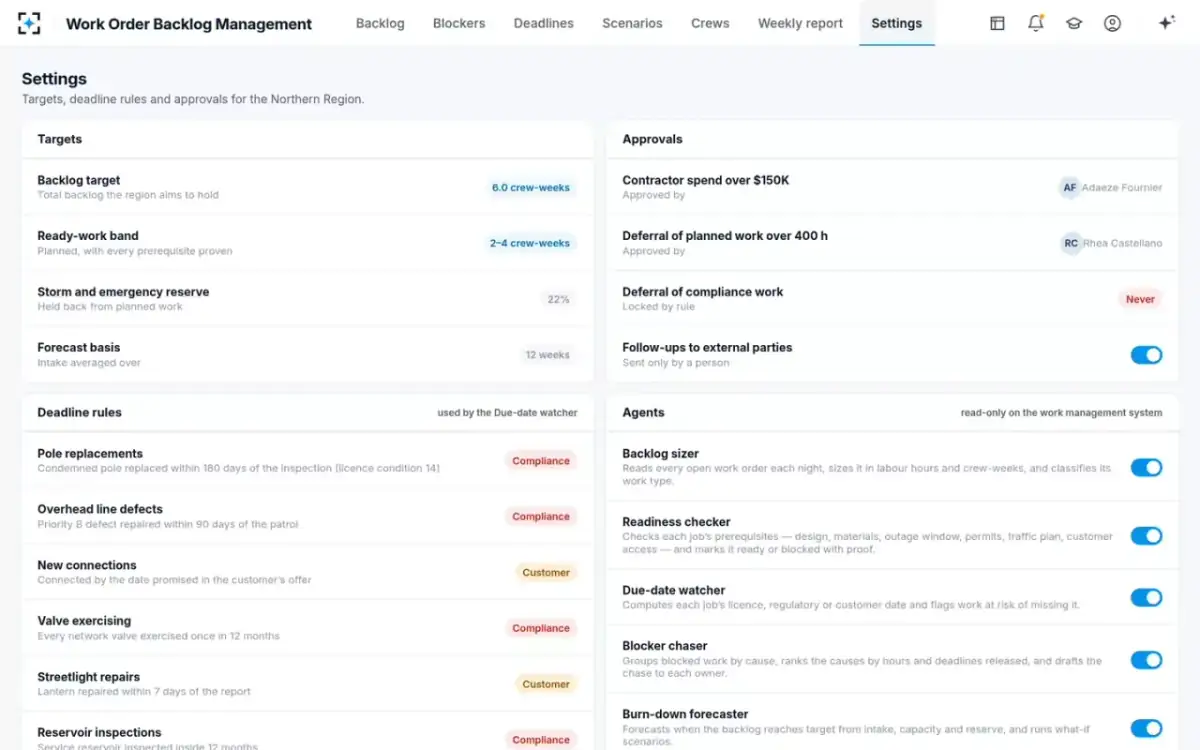Click the Approvals section heading
The height and width of the screenshot is (750, 1200).
(x=653, y=140)
